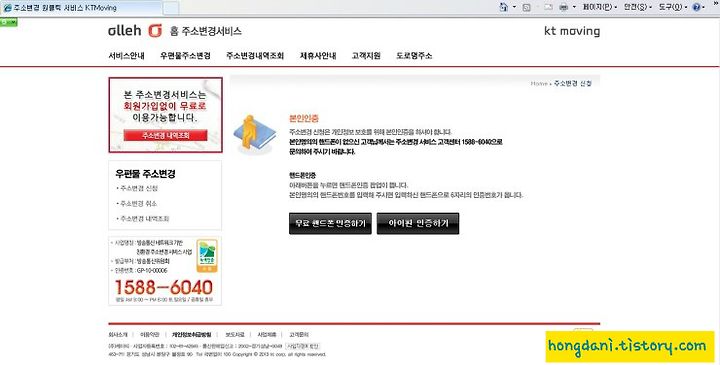
Task: Click the 주소변경 신청 sidebar link
Action: (139, 188)
